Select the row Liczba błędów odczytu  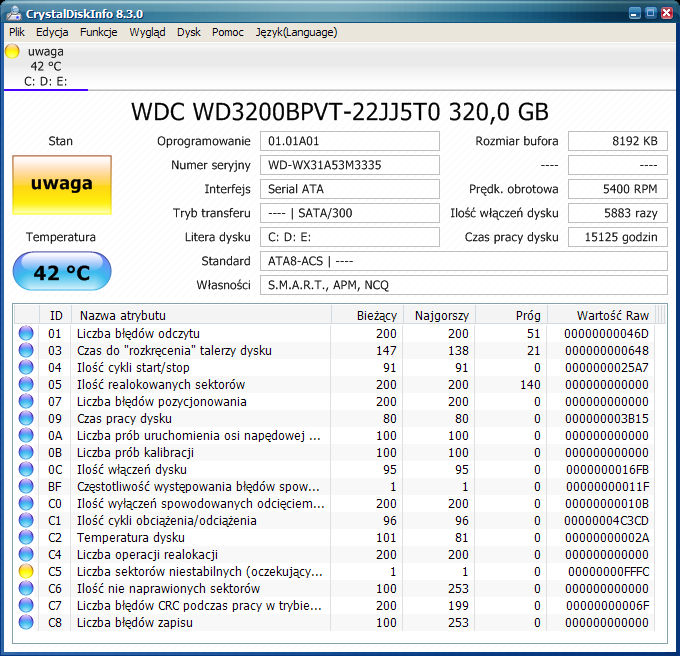334,333
